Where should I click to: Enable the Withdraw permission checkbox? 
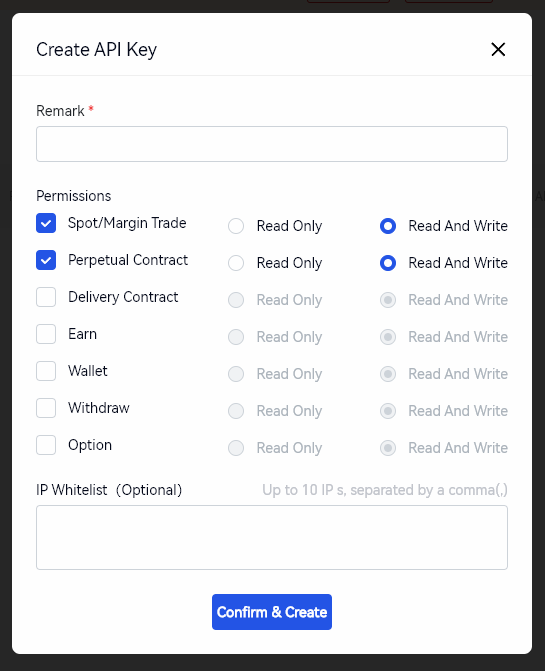pyautogui.click(x=46, y=408)
